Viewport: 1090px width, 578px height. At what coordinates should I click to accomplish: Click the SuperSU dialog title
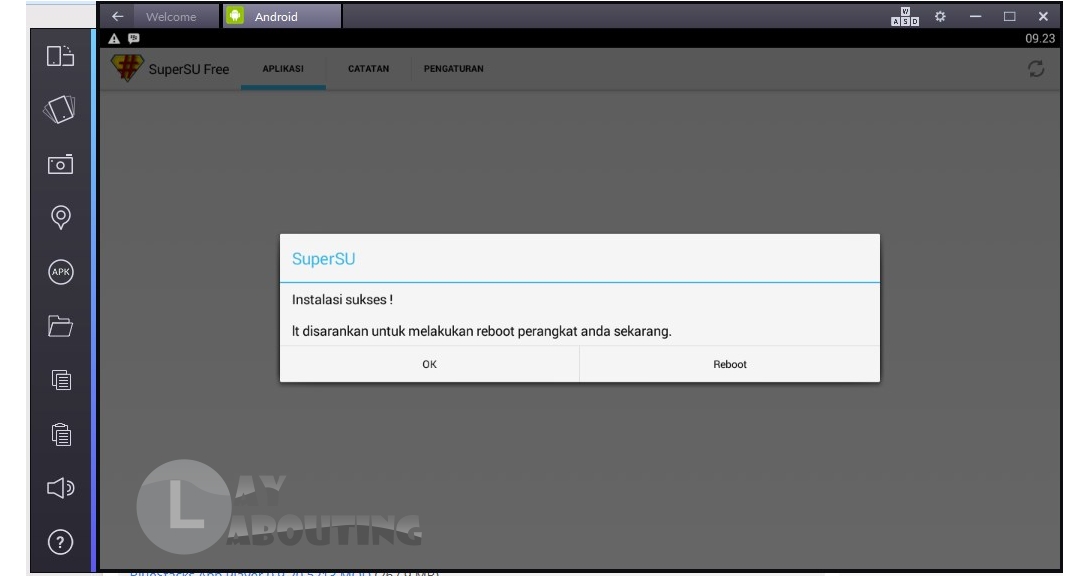tap(323, 259)
